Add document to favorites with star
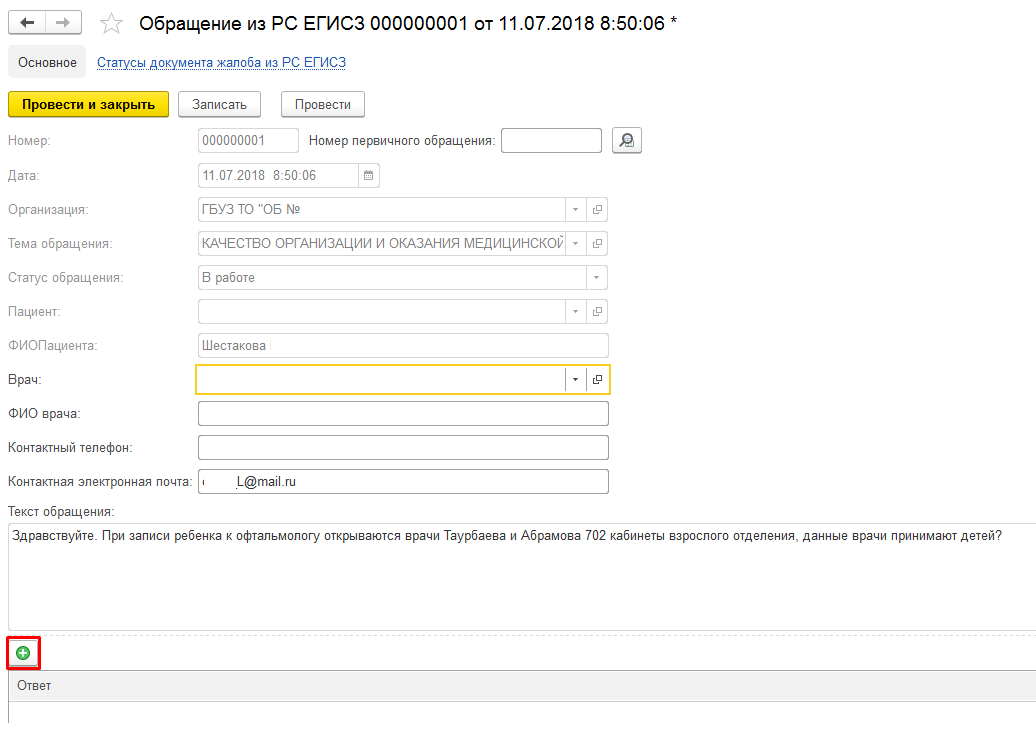Image resolution: width=1036 pixels, height=748 pixels. [113, 23]
